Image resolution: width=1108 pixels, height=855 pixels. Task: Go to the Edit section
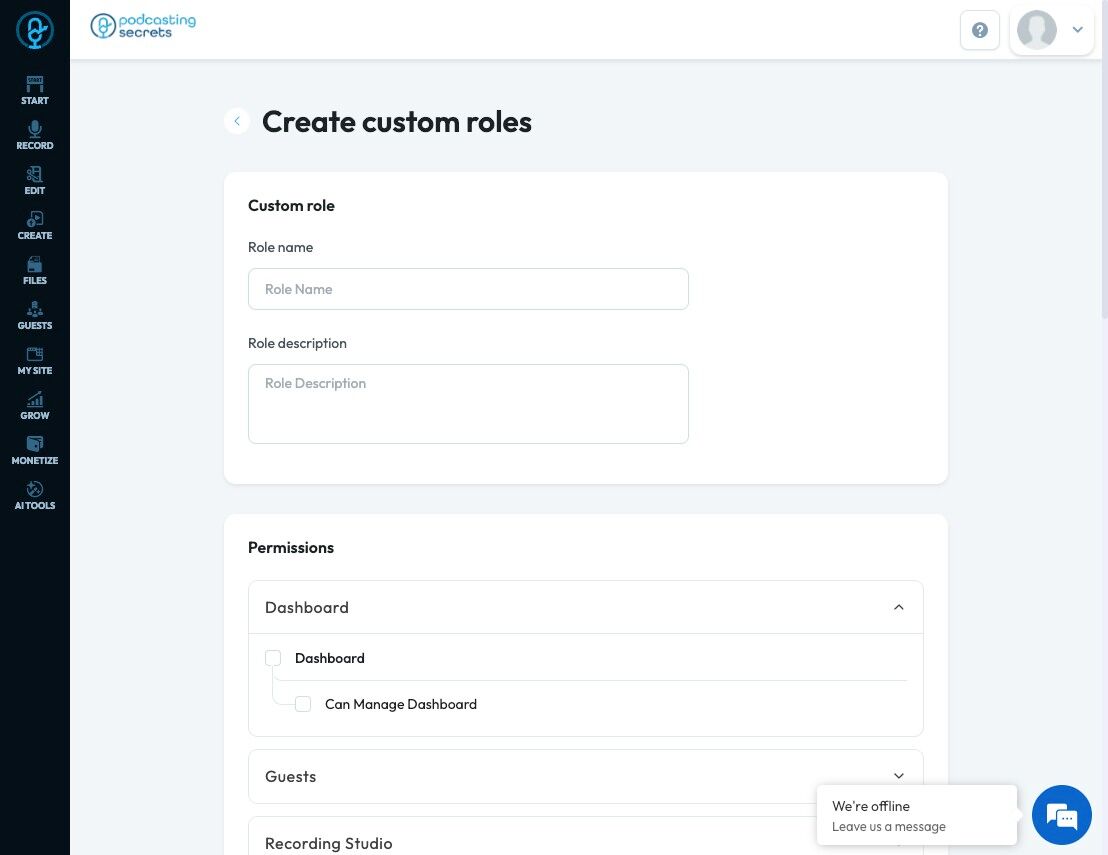click(35, 180)
